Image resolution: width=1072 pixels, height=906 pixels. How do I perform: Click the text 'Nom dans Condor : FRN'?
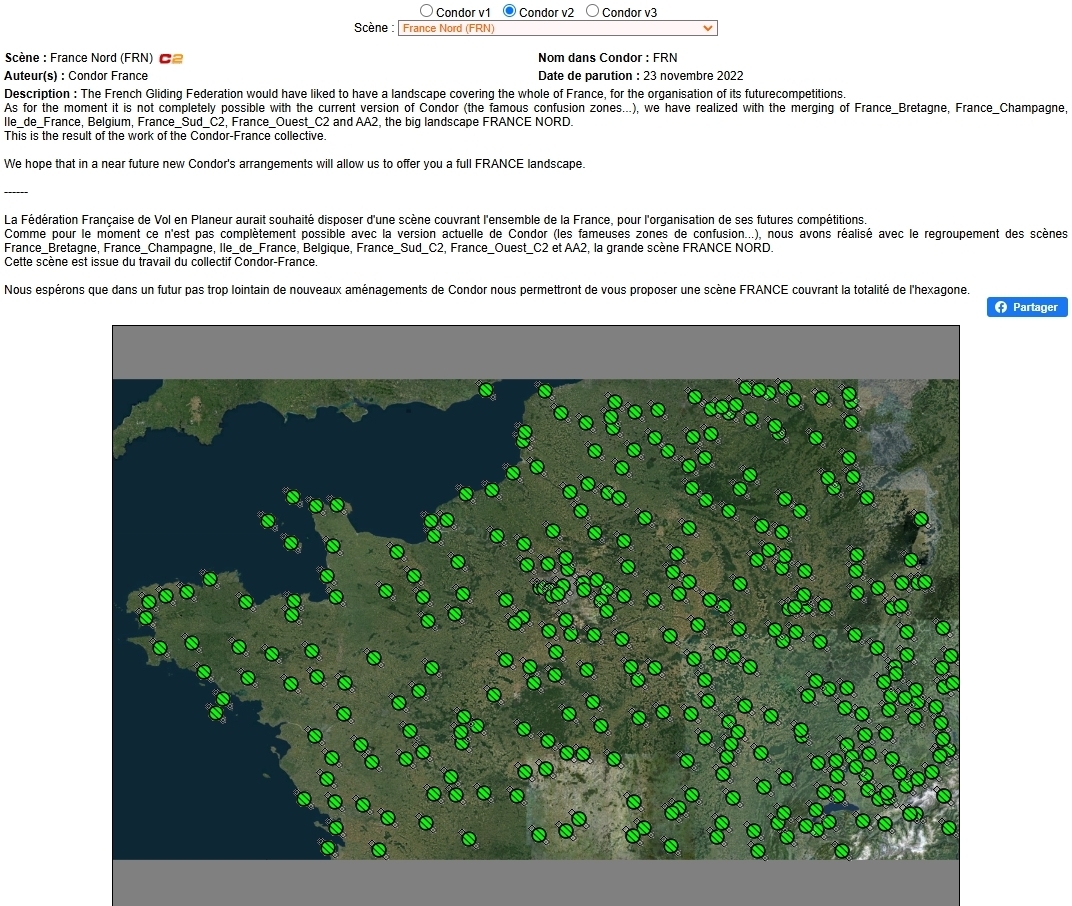607,58
